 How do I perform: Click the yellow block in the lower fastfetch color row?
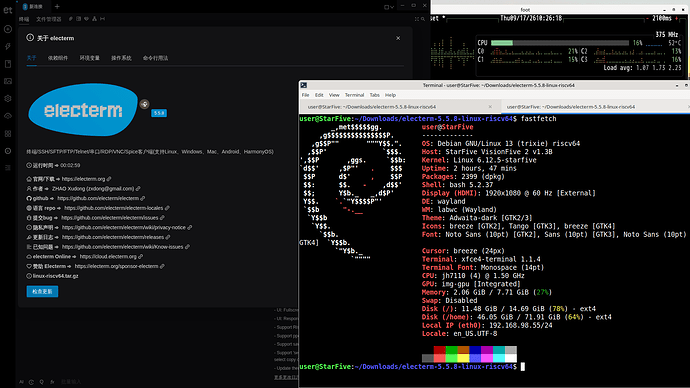pos(463,358)
